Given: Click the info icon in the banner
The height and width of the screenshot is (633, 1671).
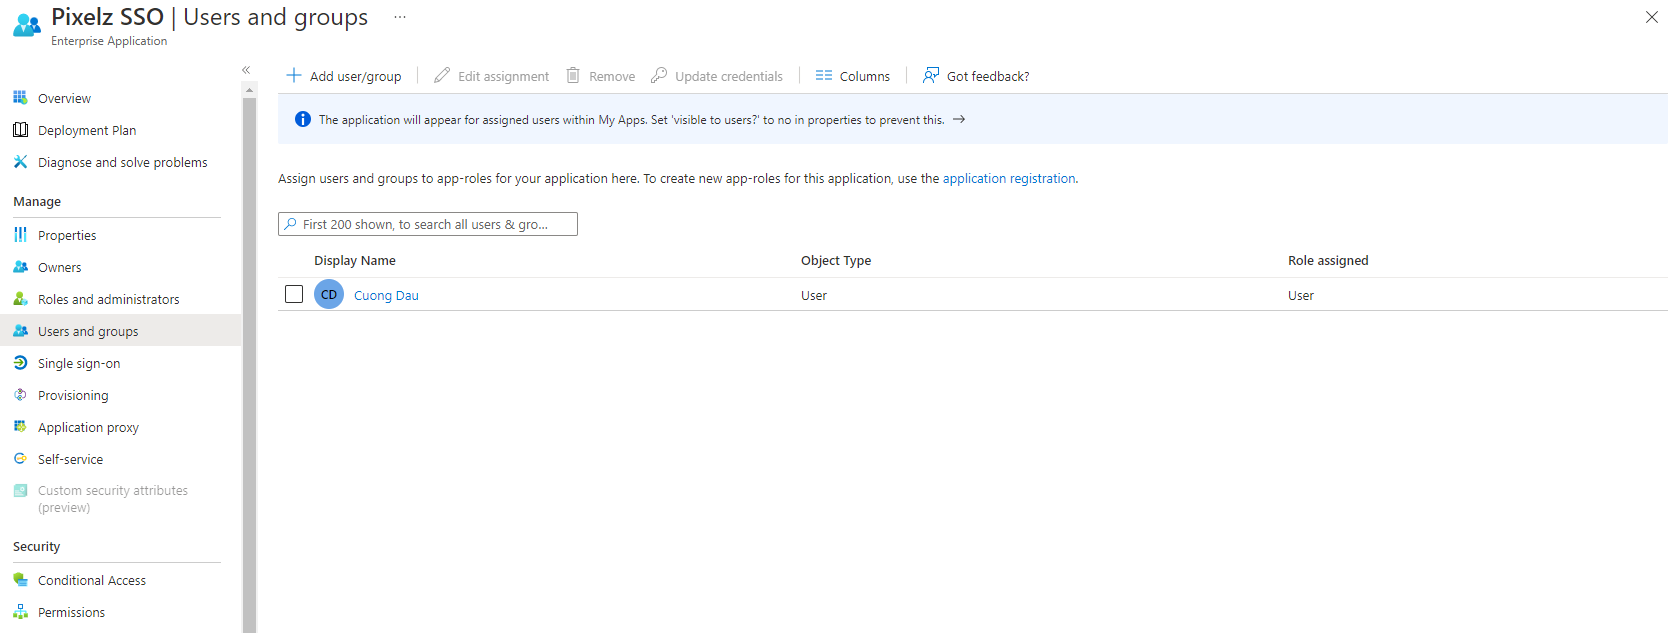Looking at the screenshot, I should (303, 119).
